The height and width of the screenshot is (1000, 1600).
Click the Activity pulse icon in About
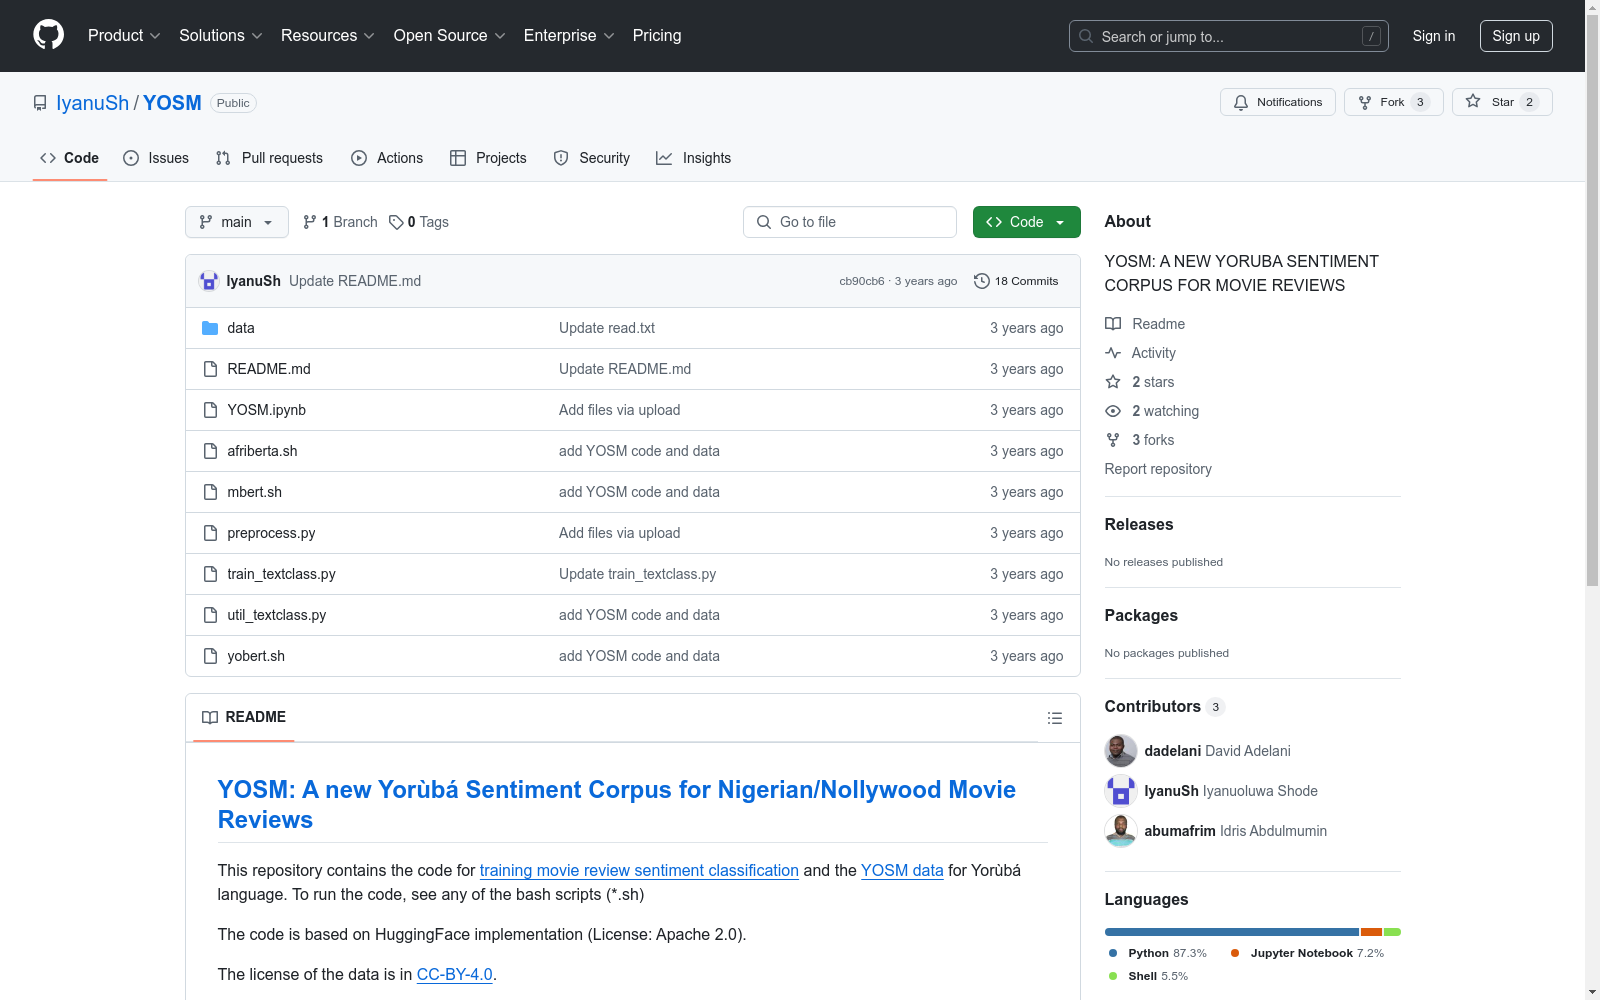[1113, 353]
